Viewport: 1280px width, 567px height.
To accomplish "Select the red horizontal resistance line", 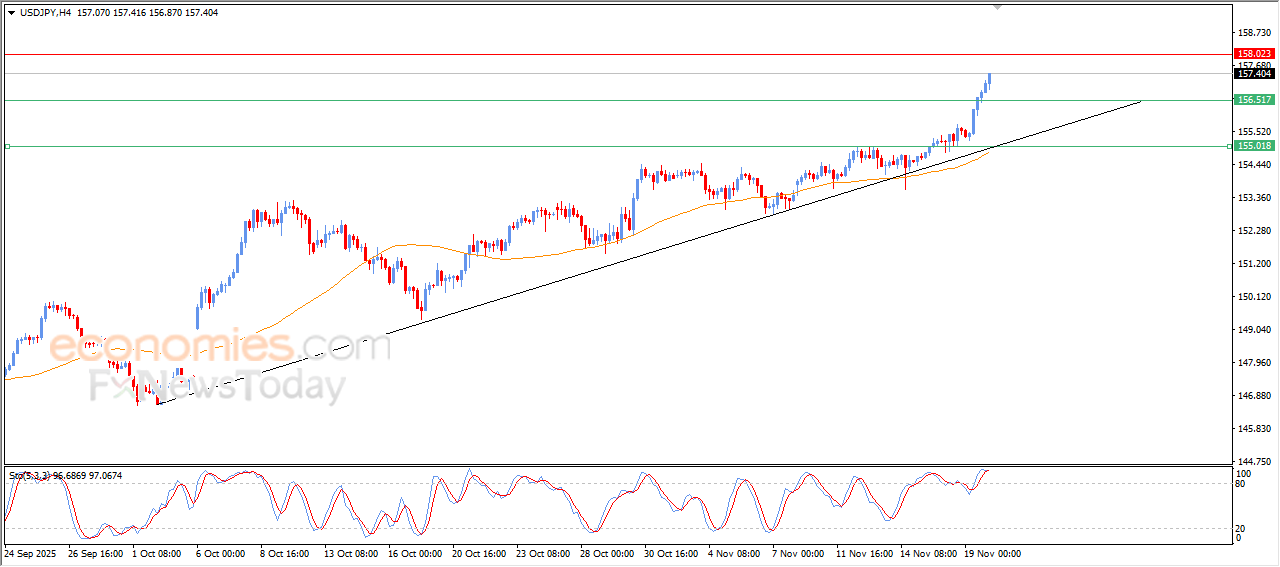I will [x=600, y=54].
